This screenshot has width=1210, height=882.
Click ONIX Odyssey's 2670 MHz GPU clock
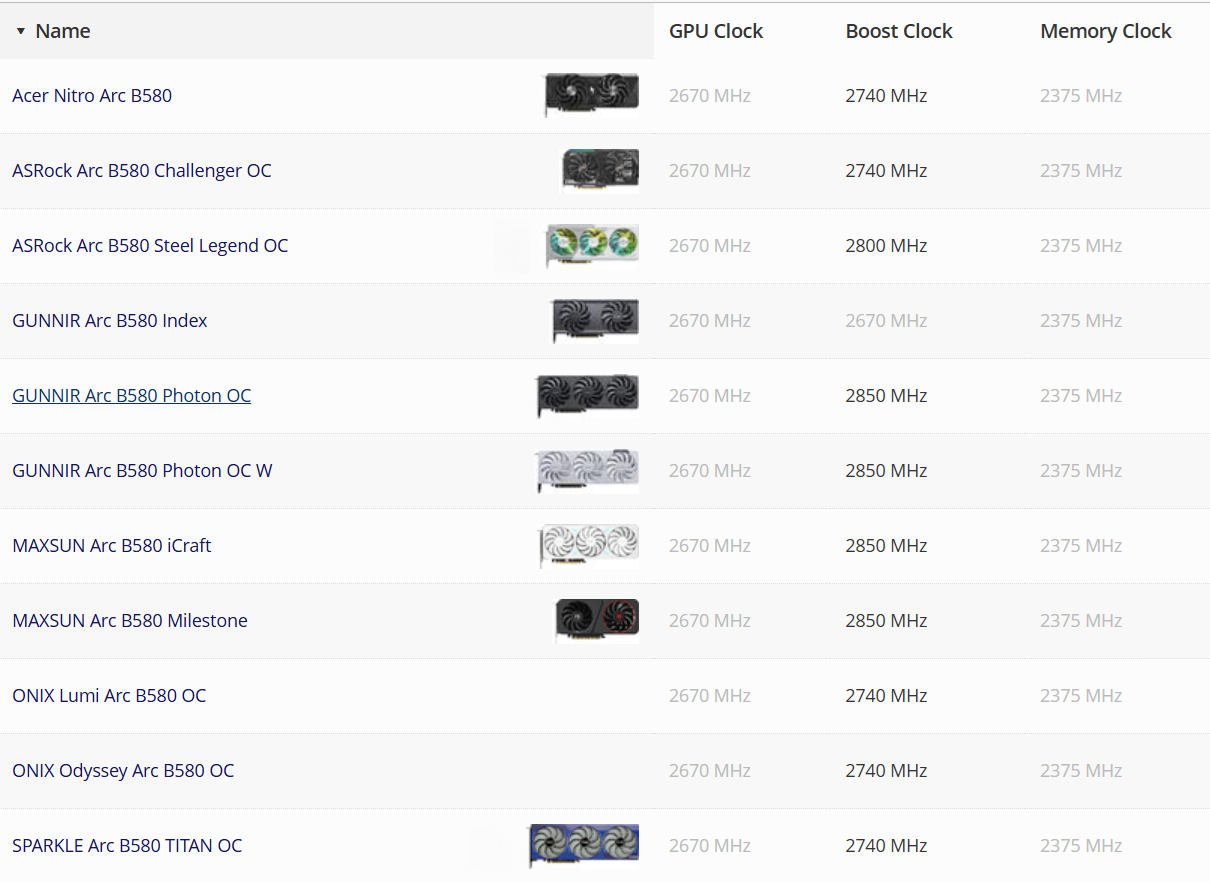pyautogui.click(x=710, y=771)
